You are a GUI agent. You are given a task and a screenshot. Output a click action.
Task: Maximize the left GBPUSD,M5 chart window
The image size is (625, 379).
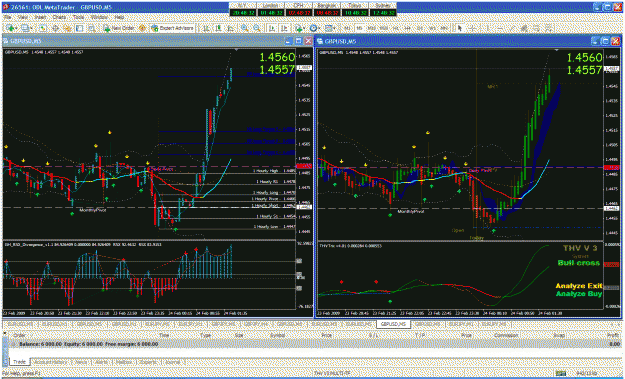point(299,41)
